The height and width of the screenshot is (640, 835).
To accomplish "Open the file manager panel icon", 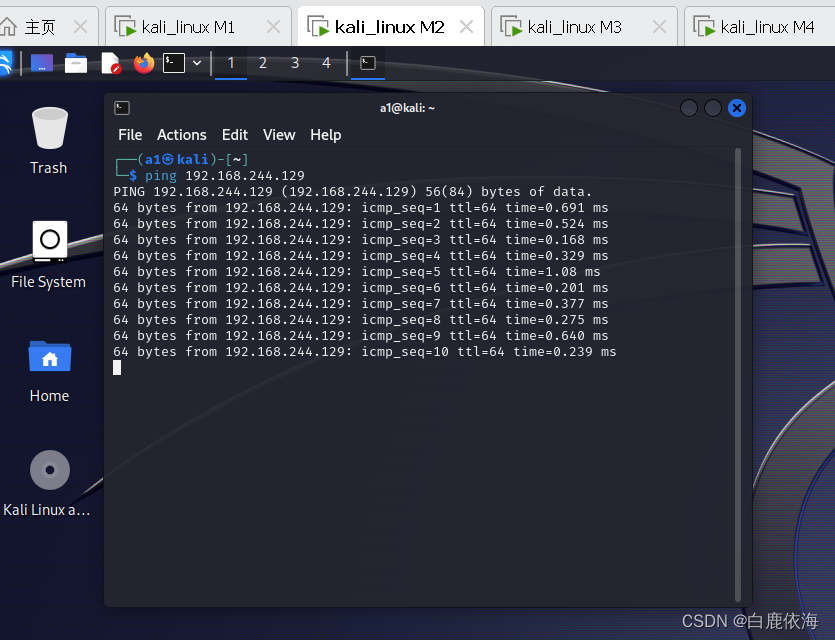I will (x=76, y=63).
